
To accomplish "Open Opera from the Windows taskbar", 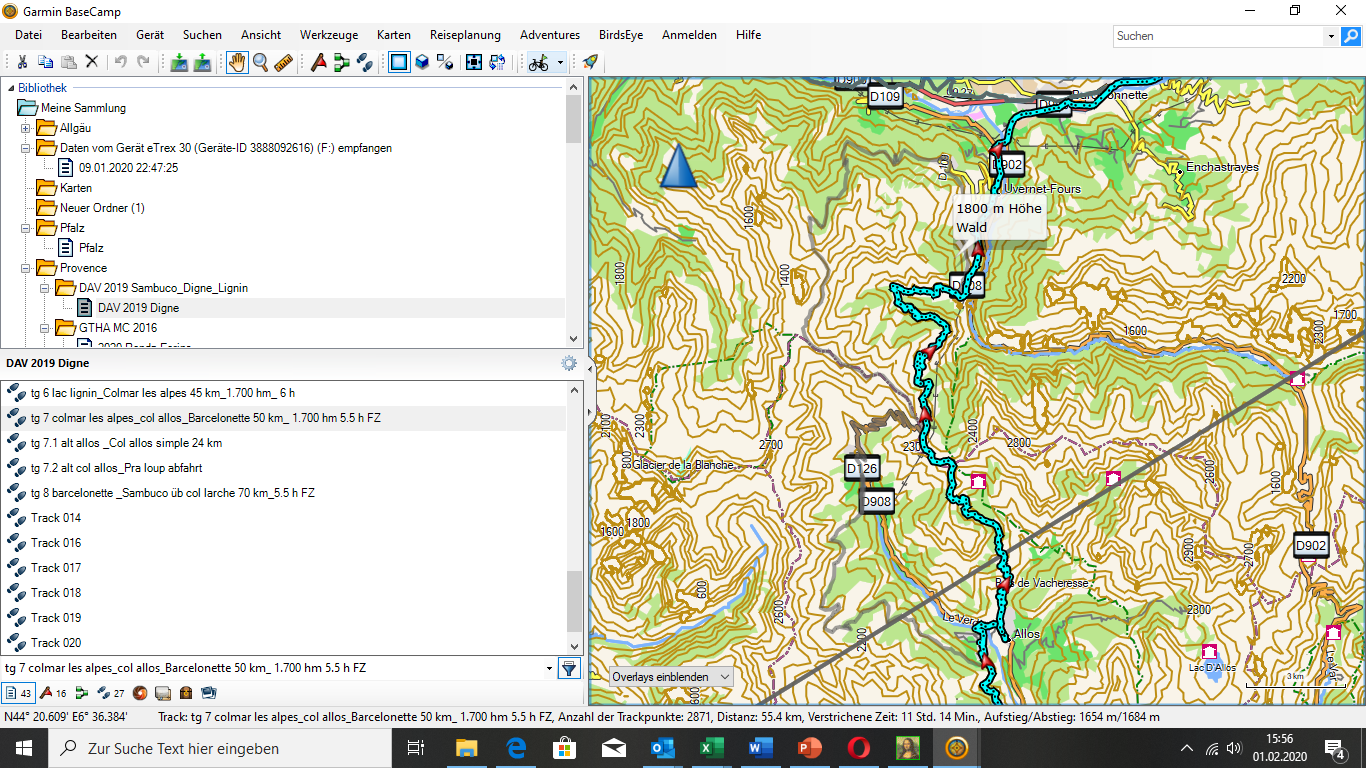I will point(859,748).
